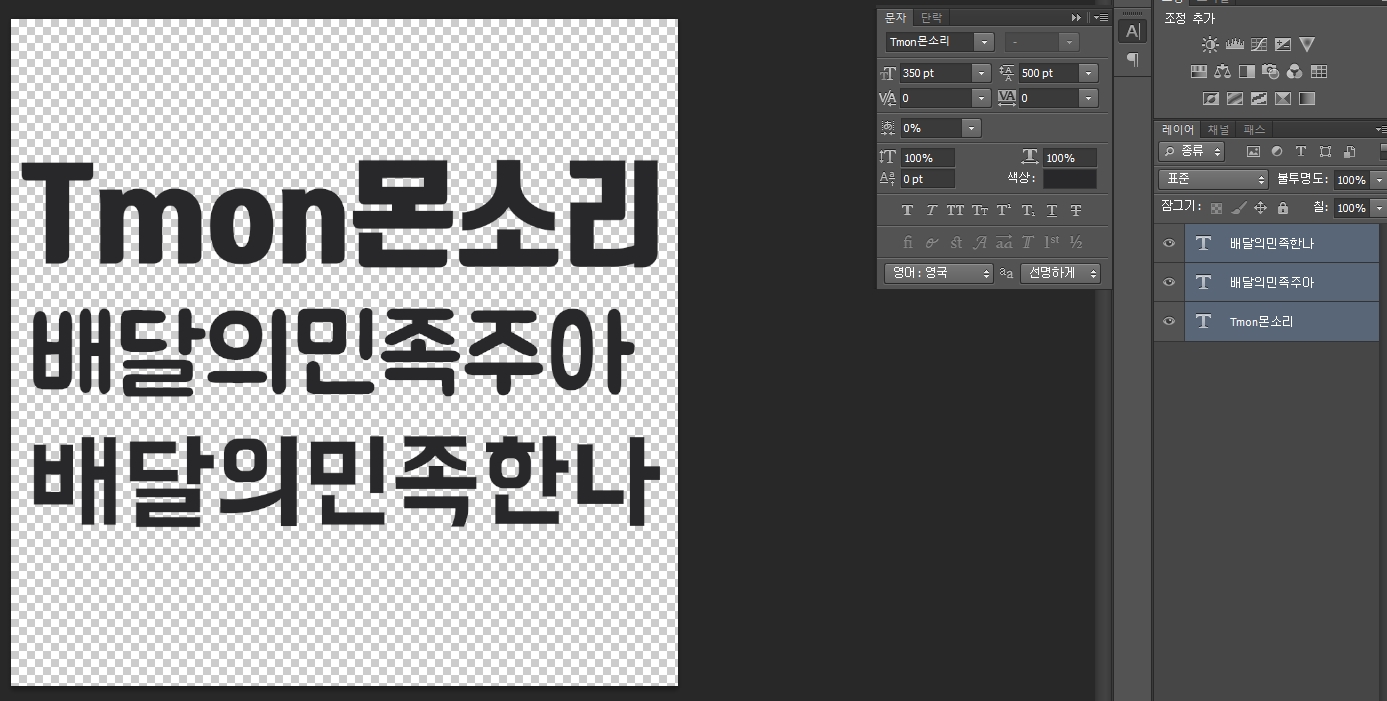Open the 종류 layer filter dropdown
1387x701 pixels.
1191,151
